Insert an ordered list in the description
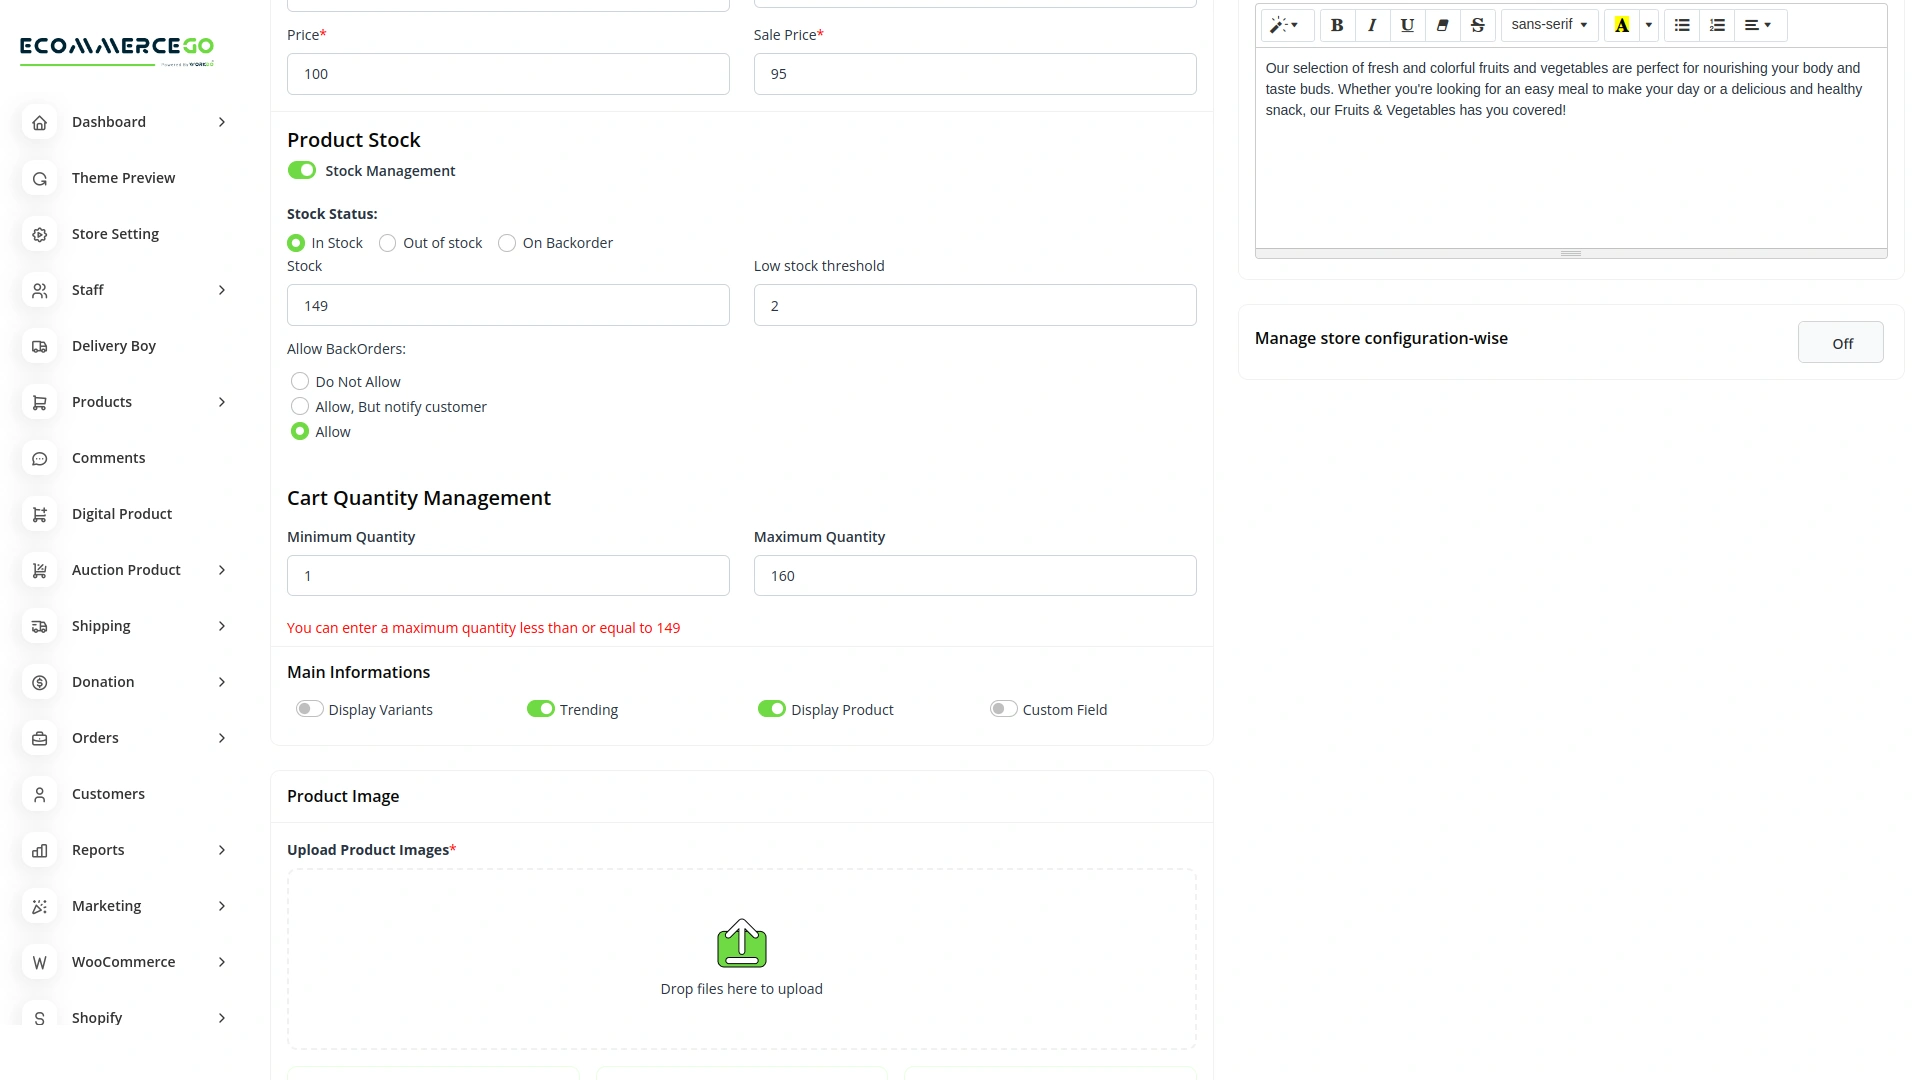Screen dimensions: 1920x1080 1716,25
